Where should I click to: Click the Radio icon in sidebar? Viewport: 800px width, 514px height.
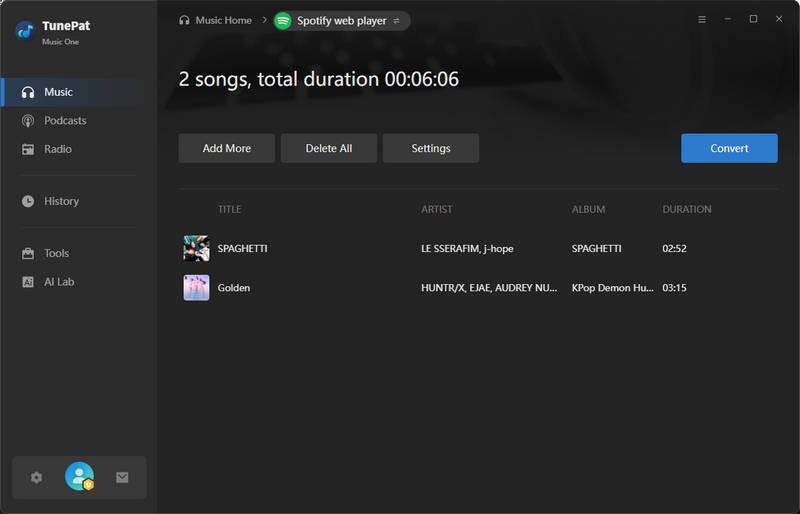pos(28,150)
